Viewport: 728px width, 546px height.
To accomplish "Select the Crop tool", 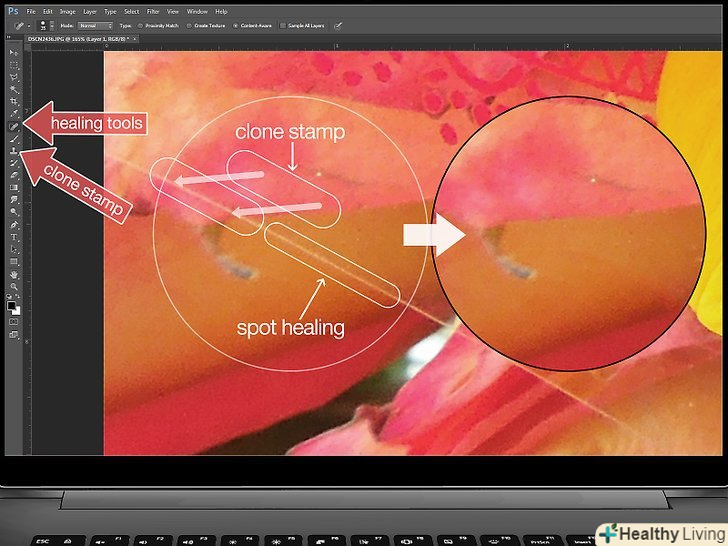I will click(13, 101).
